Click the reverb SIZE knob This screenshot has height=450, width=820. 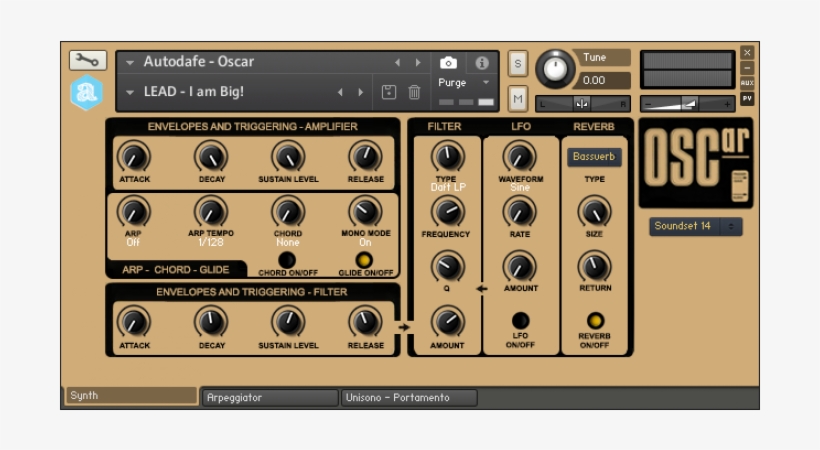(595, 212)
